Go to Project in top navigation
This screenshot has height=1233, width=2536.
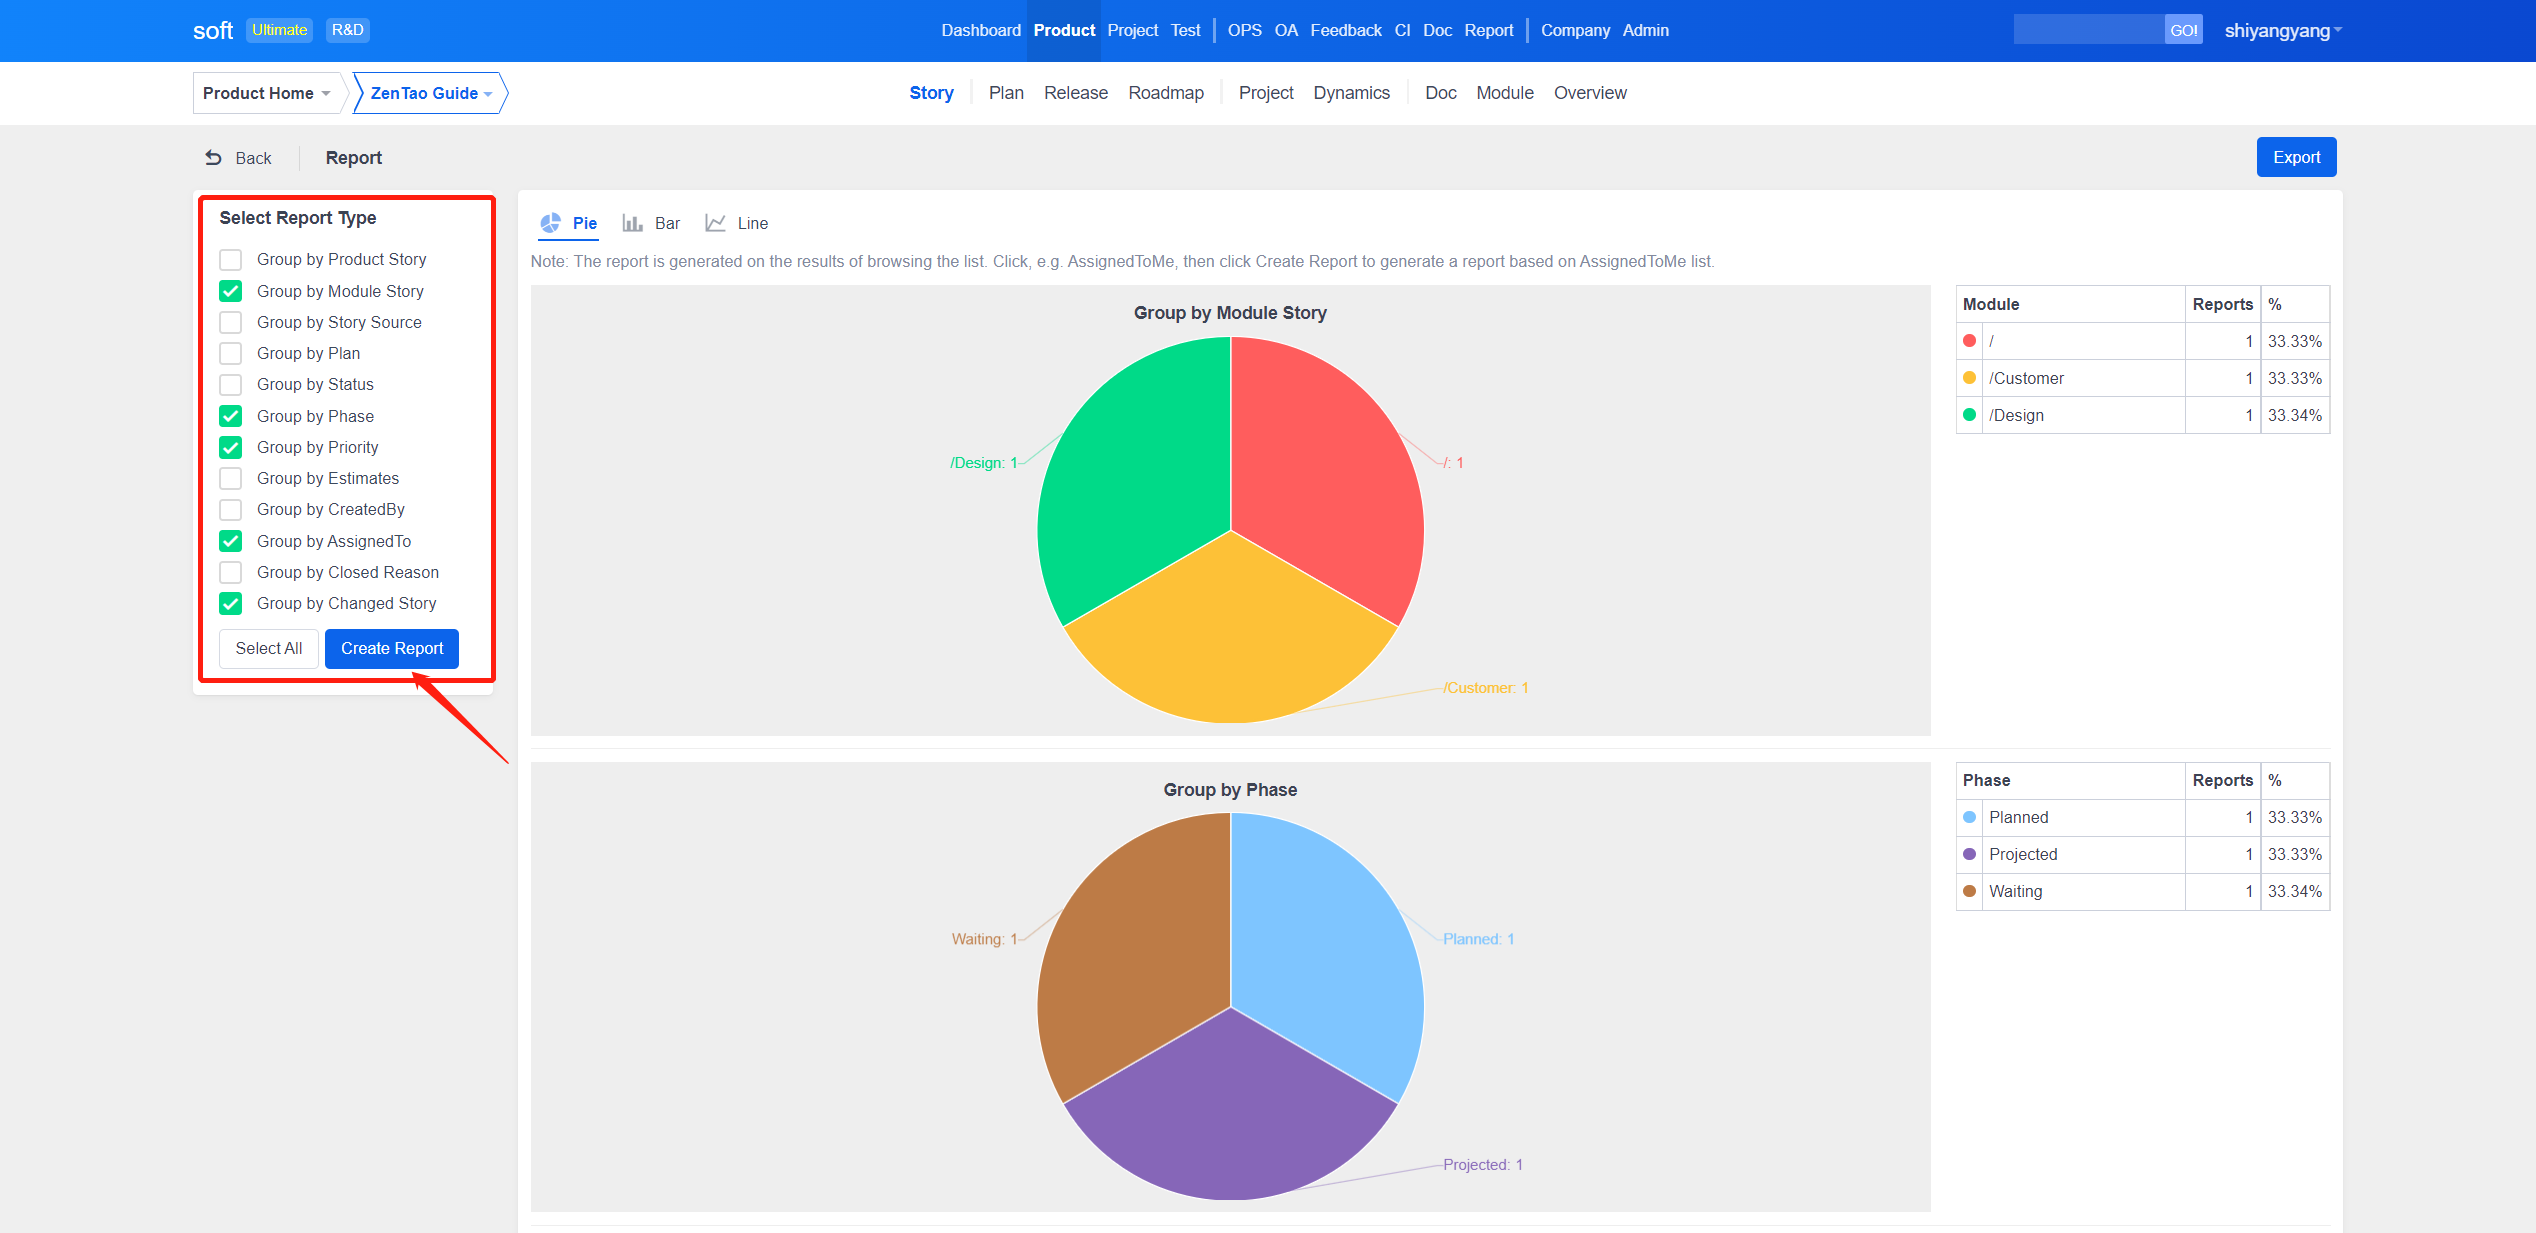coord(1132,30)
